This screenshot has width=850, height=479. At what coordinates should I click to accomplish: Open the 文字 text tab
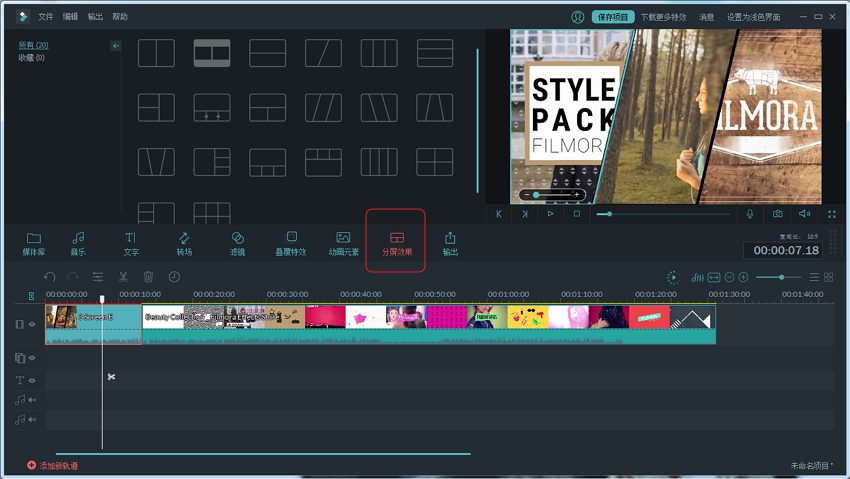(x=131, y=244)
